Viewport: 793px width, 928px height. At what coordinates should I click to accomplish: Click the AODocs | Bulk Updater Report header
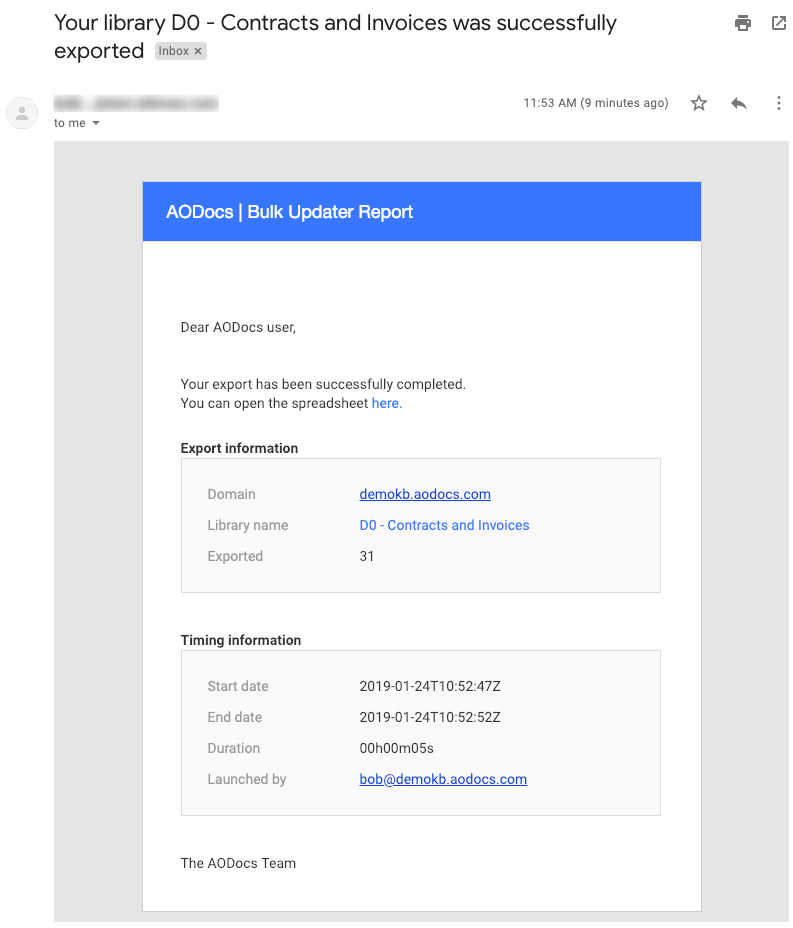[289, 212]
